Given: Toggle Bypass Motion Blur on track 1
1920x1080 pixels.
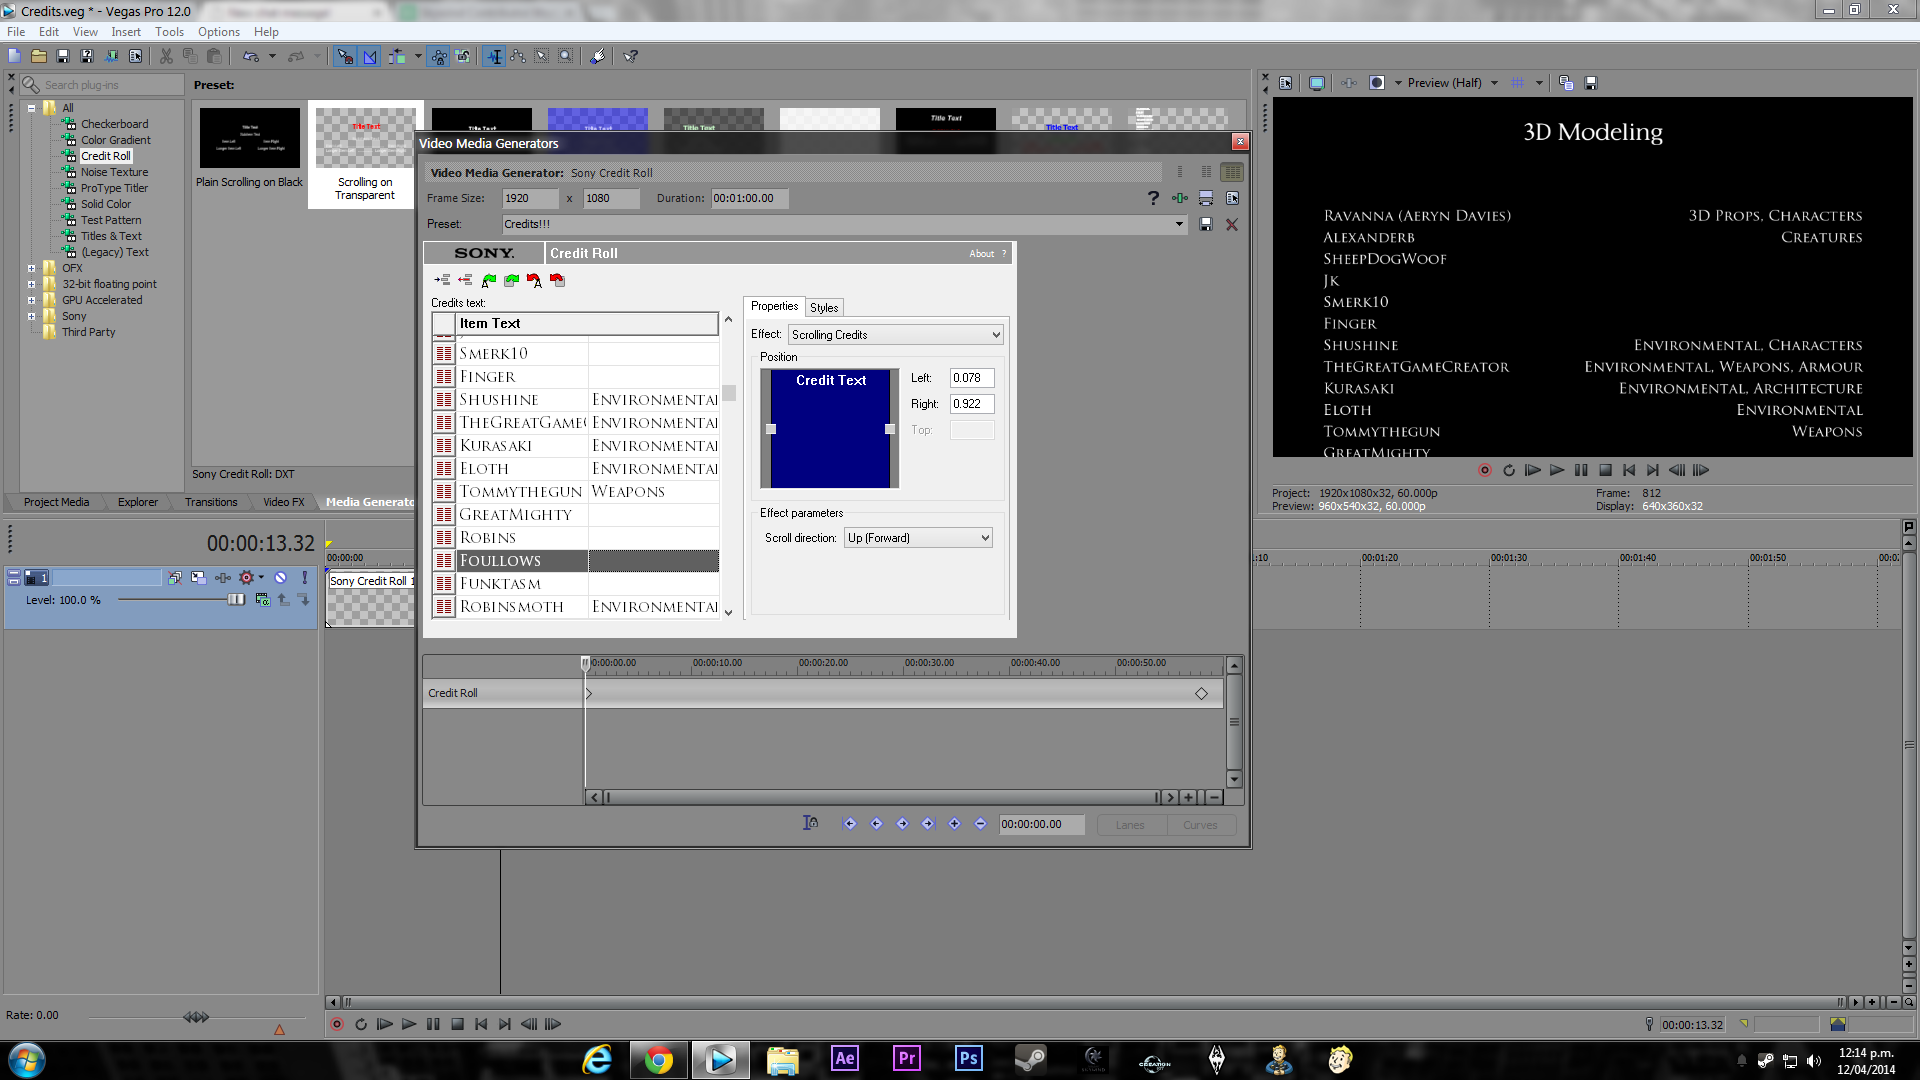Looking at the screenshot, I should pos(175,578).
